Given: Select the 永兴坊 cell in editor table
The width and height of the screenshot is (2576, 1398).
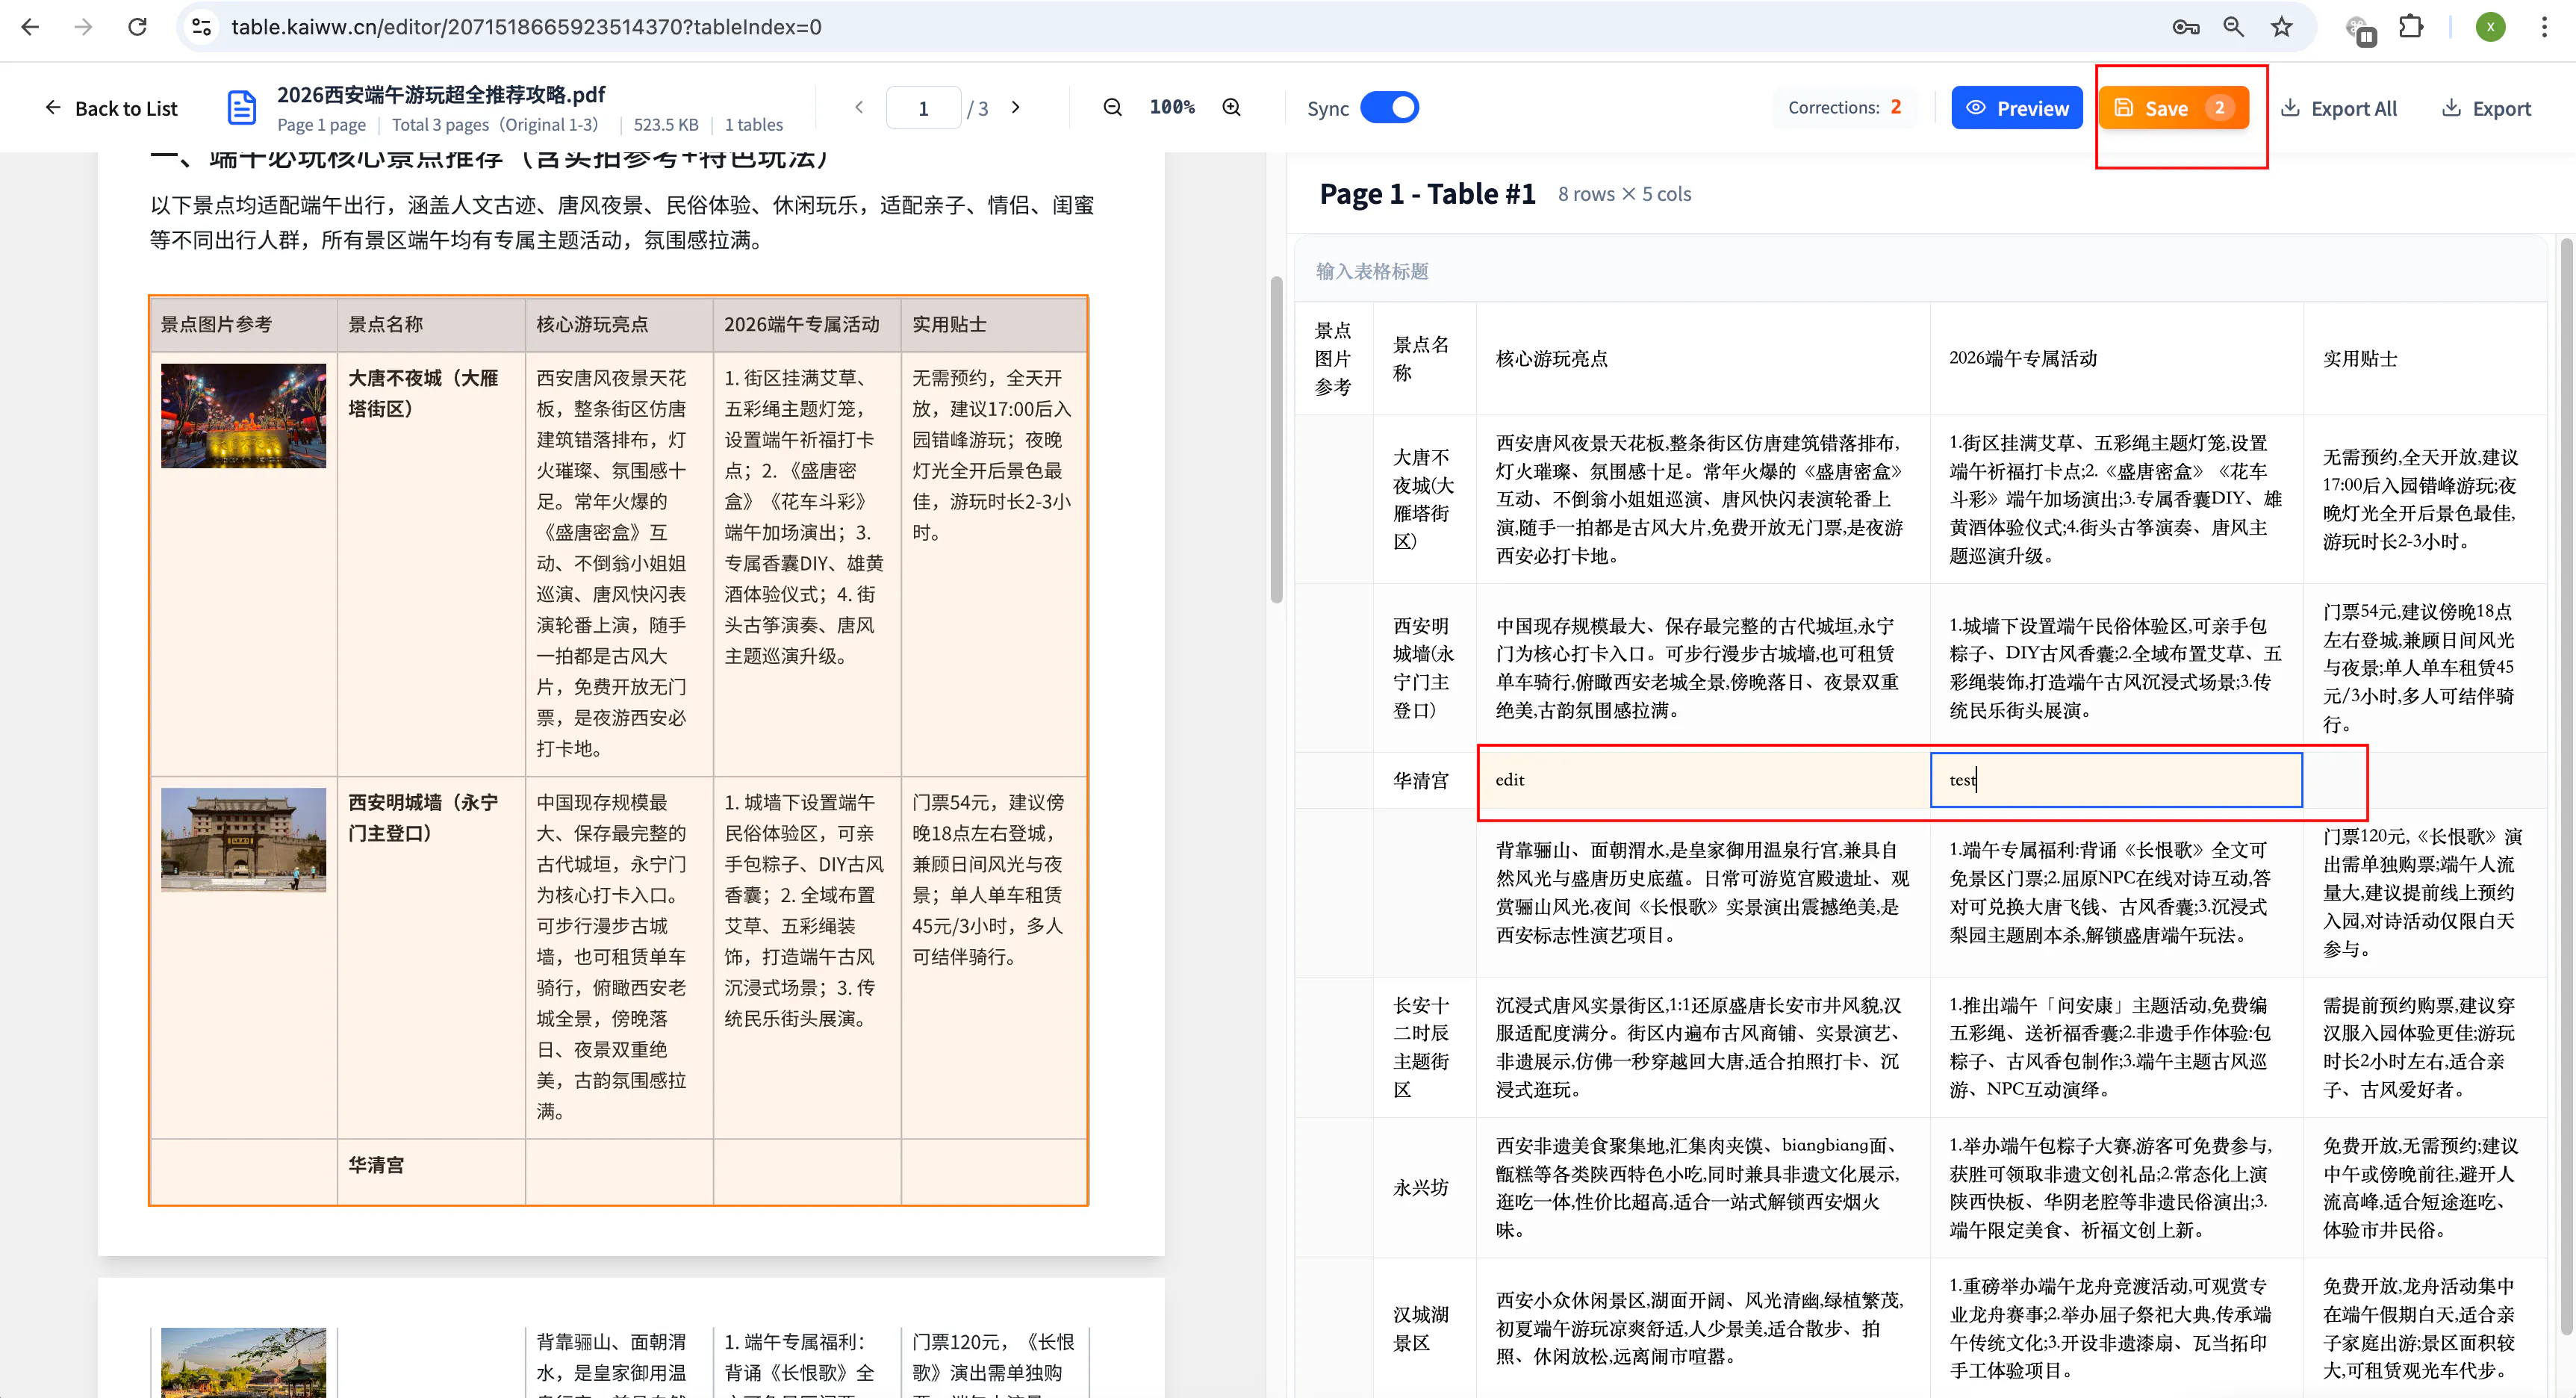Looking at the screenshot, I should [1424, 1188].
